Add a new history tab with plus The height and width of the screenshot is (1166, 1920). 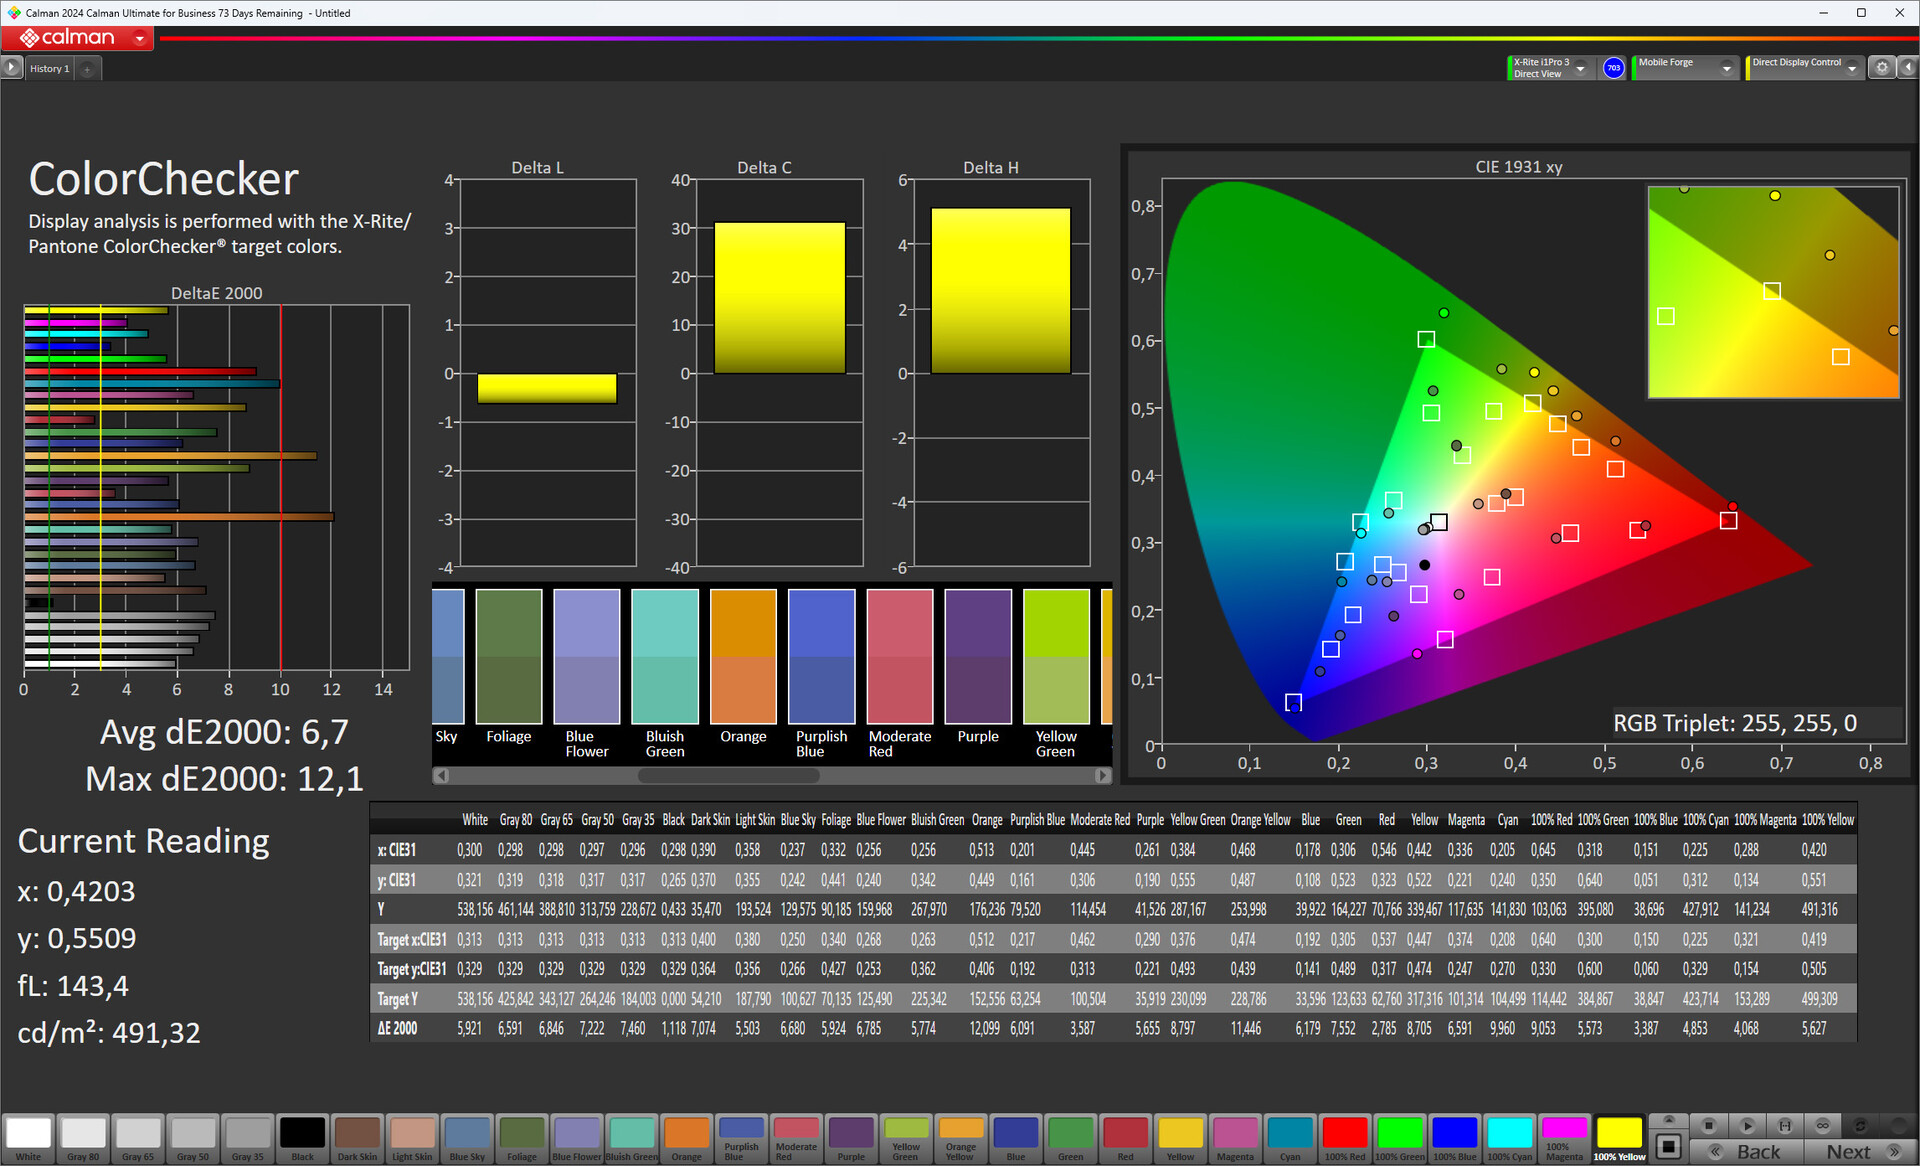[88, 69]
